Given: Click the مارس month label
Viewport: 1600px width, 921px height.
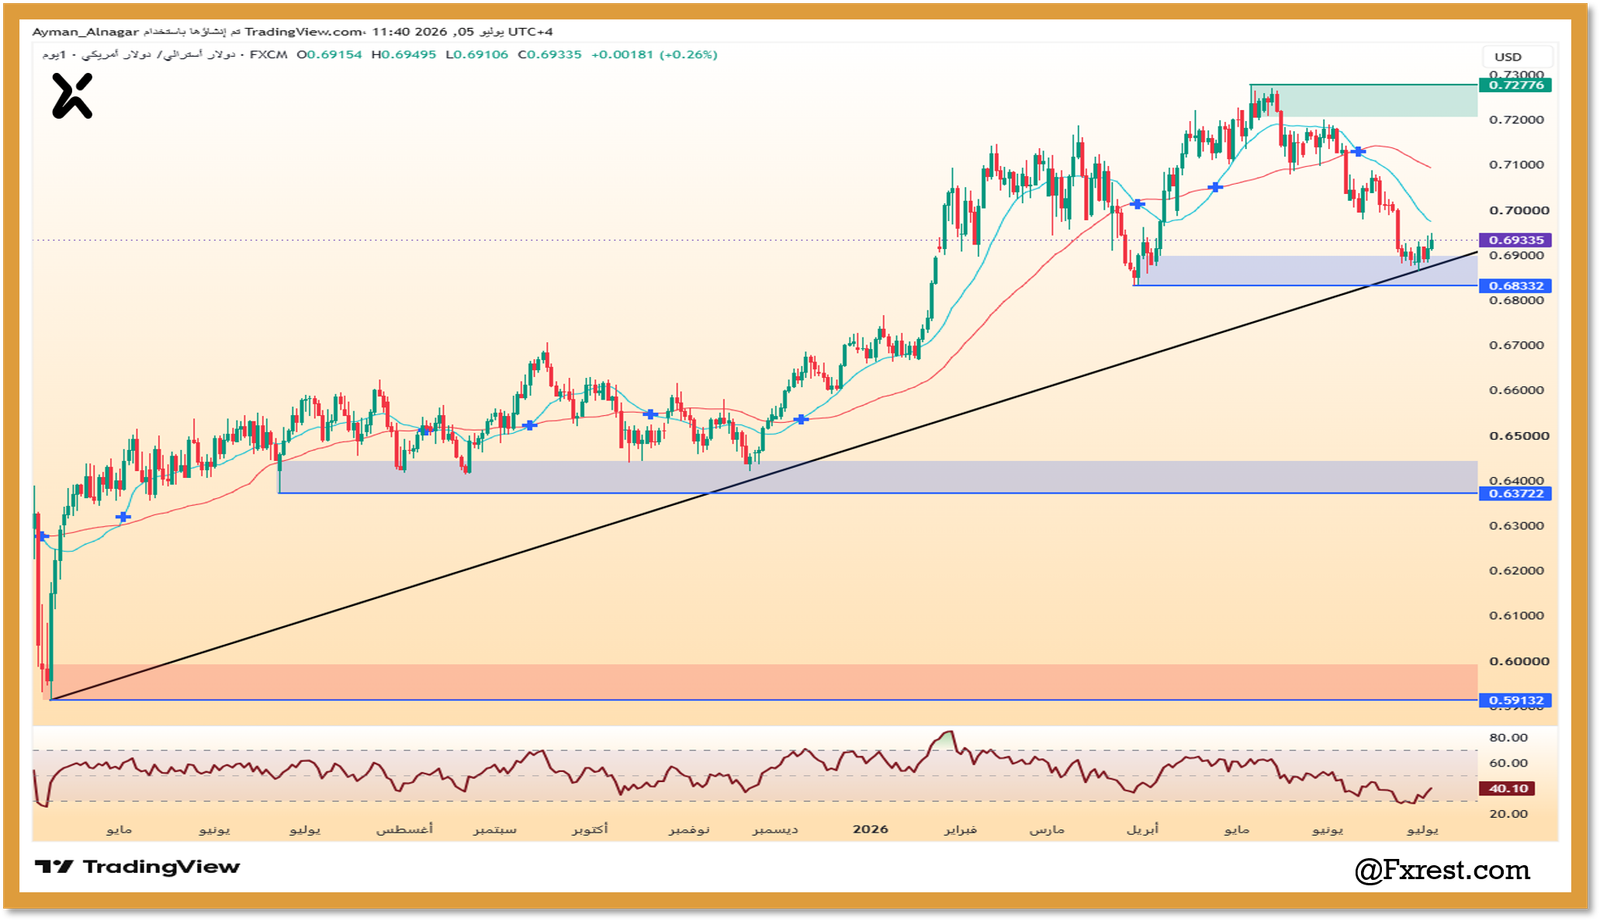Looking at the screenshot, I should (x=1047, y=830).
